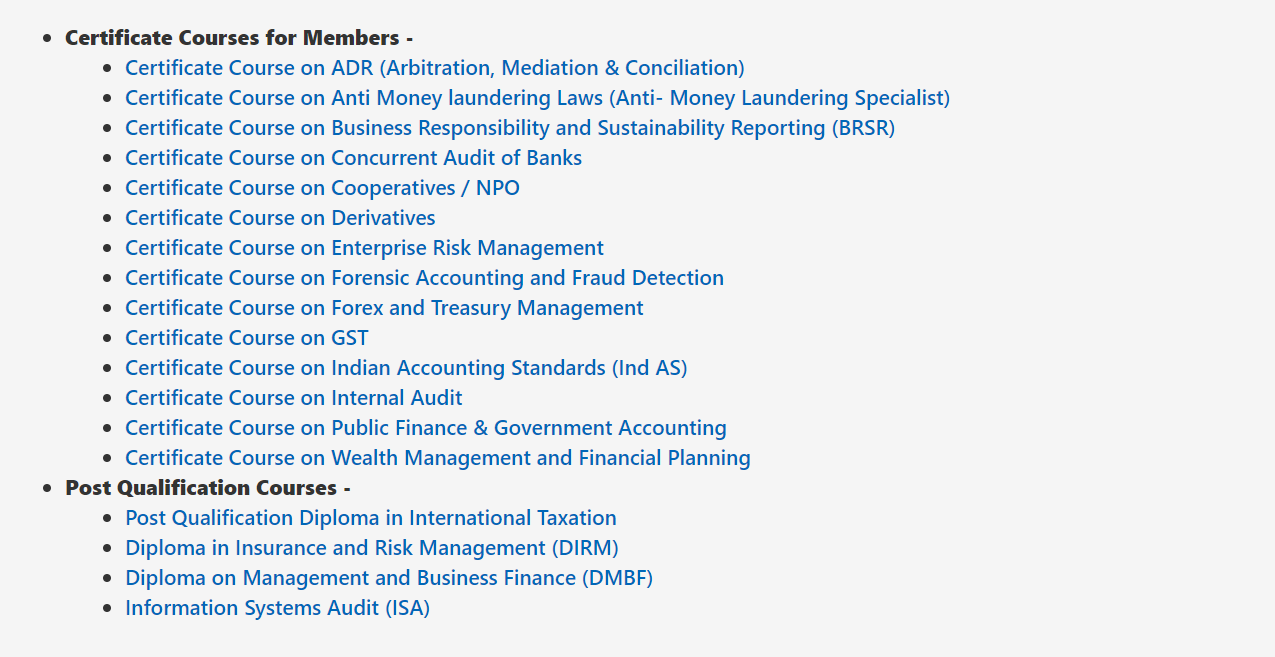Select Diploma in Insurance and Risk Management

point(371,548)
